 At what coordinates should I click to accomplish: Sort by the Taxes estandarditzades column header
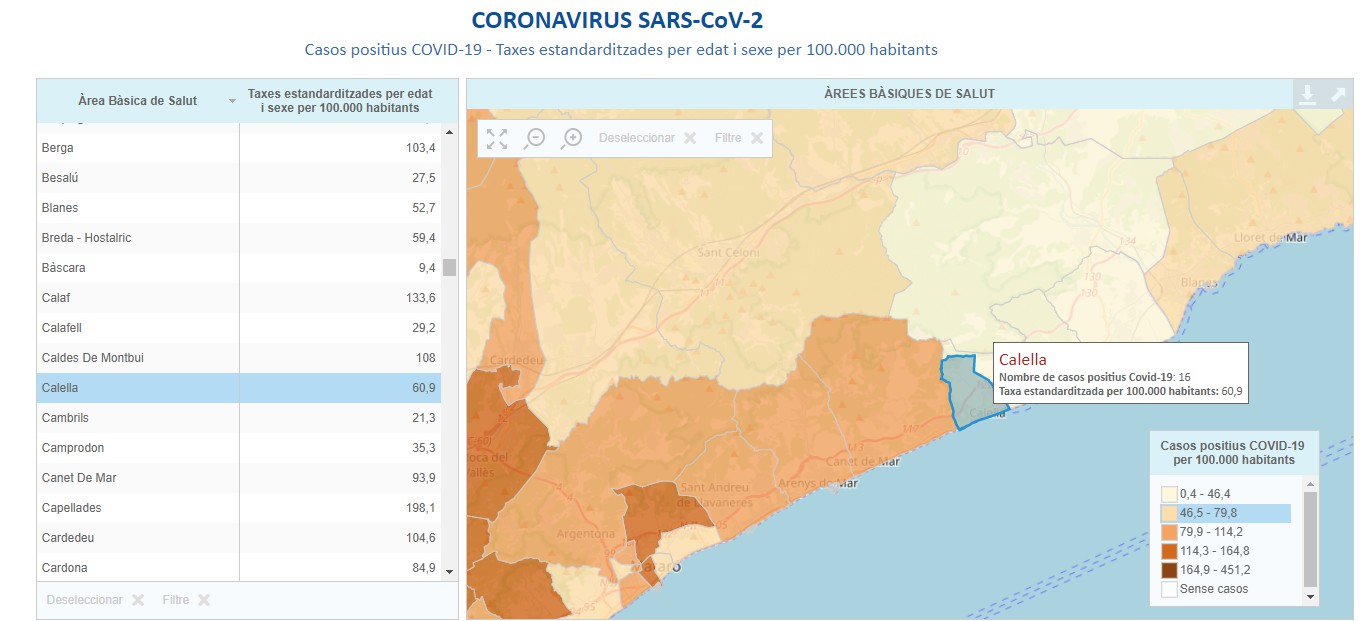(x=333, y=100)
